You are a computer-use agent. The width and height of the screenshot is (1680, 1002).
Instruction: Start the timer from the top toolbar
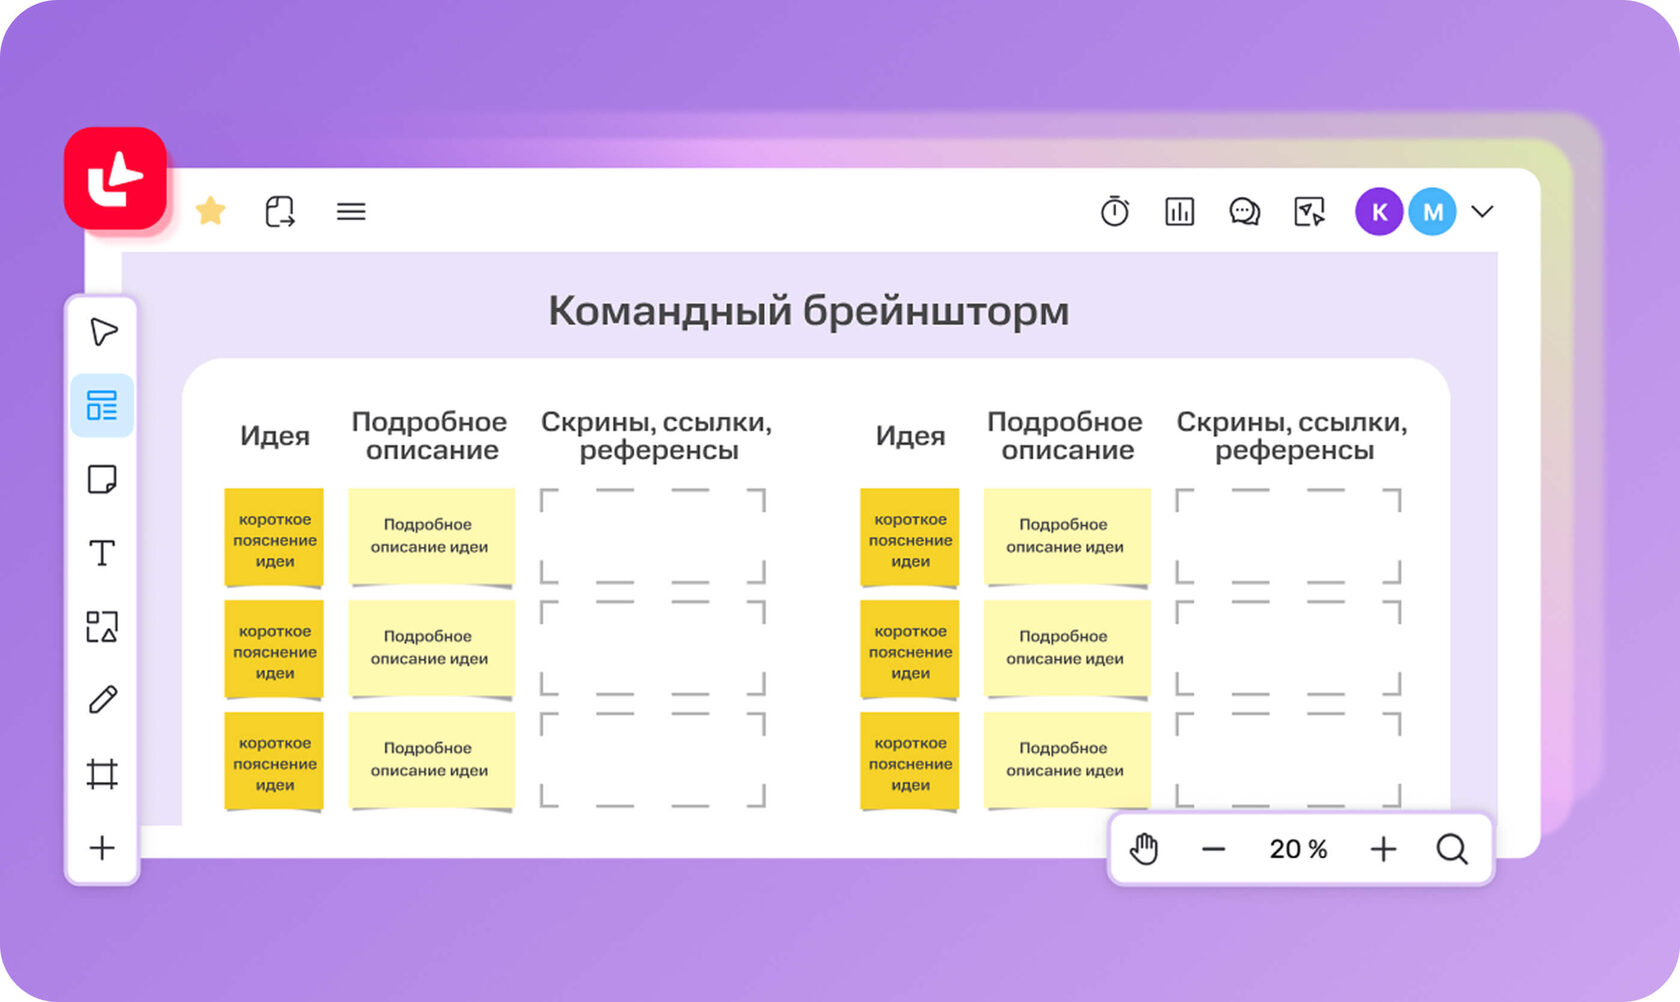[1115, 211]
